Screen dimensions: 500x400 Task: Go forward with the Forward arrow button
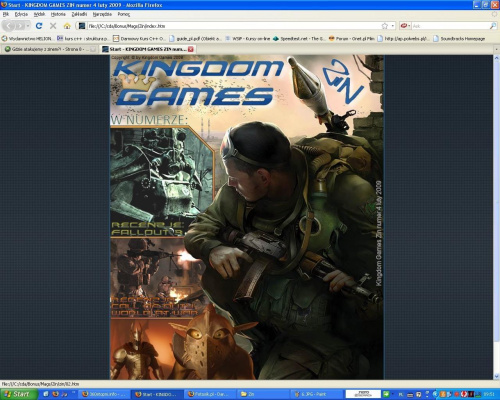[x=20, y=26]
